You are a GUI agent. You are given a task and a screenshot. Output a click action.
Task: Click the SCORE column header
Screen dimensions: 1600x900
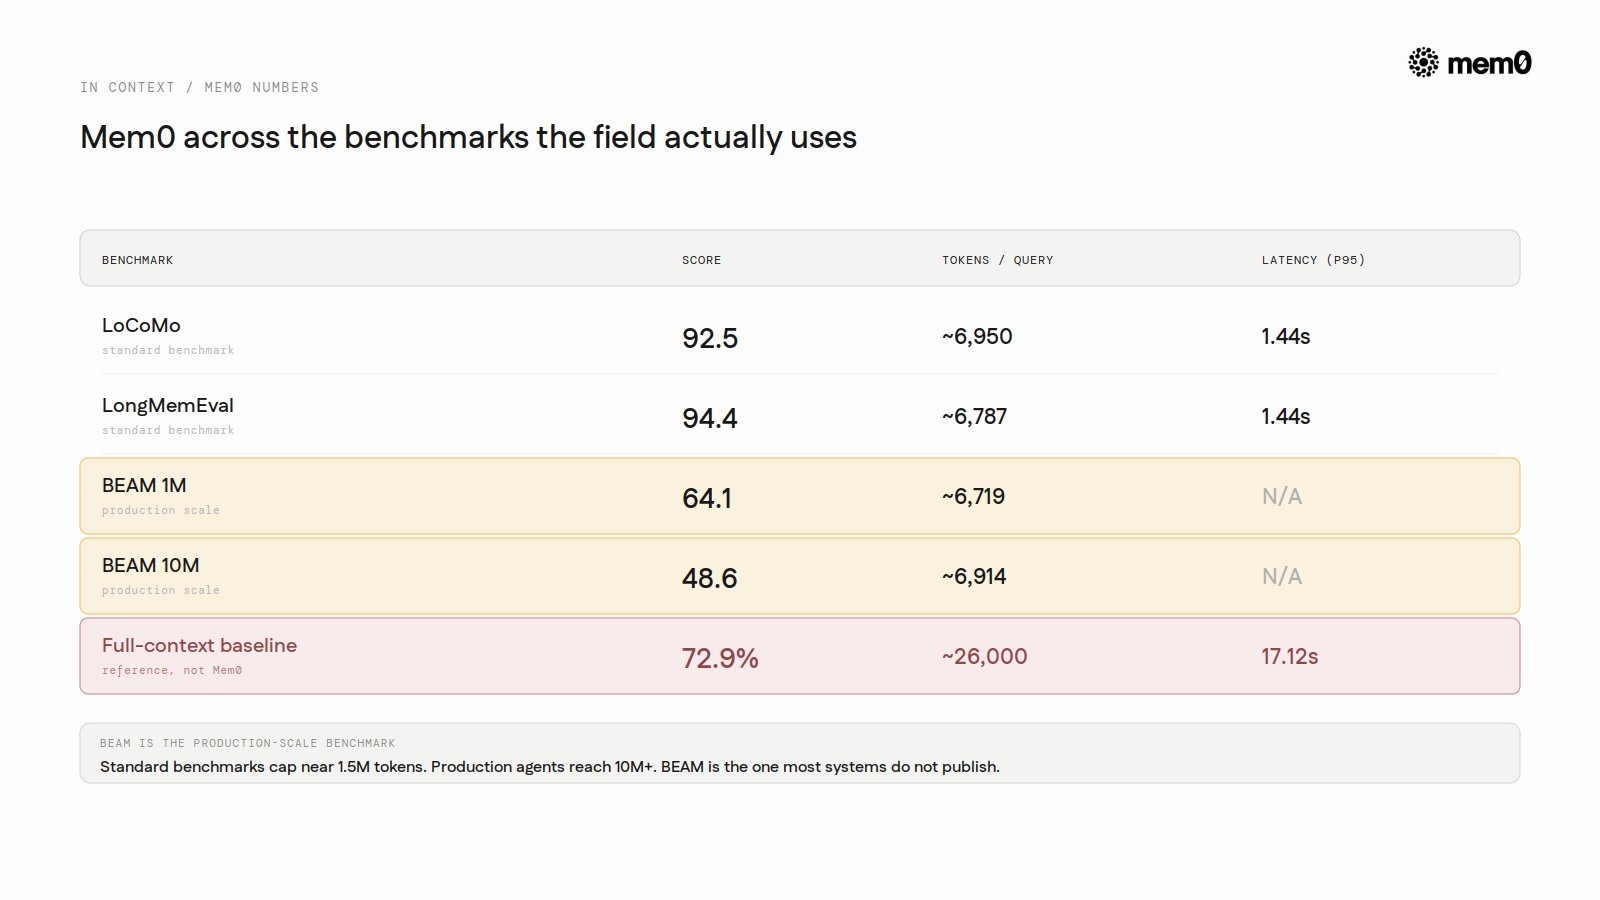coord(701,260)
